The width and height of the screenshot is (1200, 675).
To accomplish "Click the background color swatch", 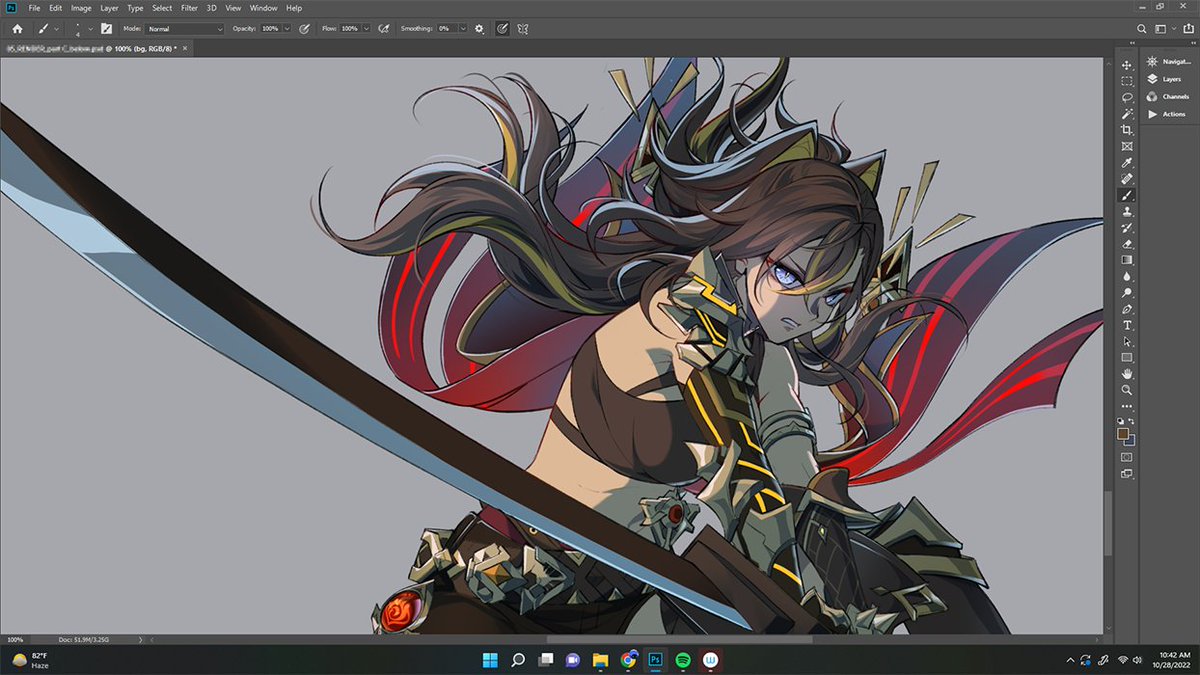I will [1130, 440].
